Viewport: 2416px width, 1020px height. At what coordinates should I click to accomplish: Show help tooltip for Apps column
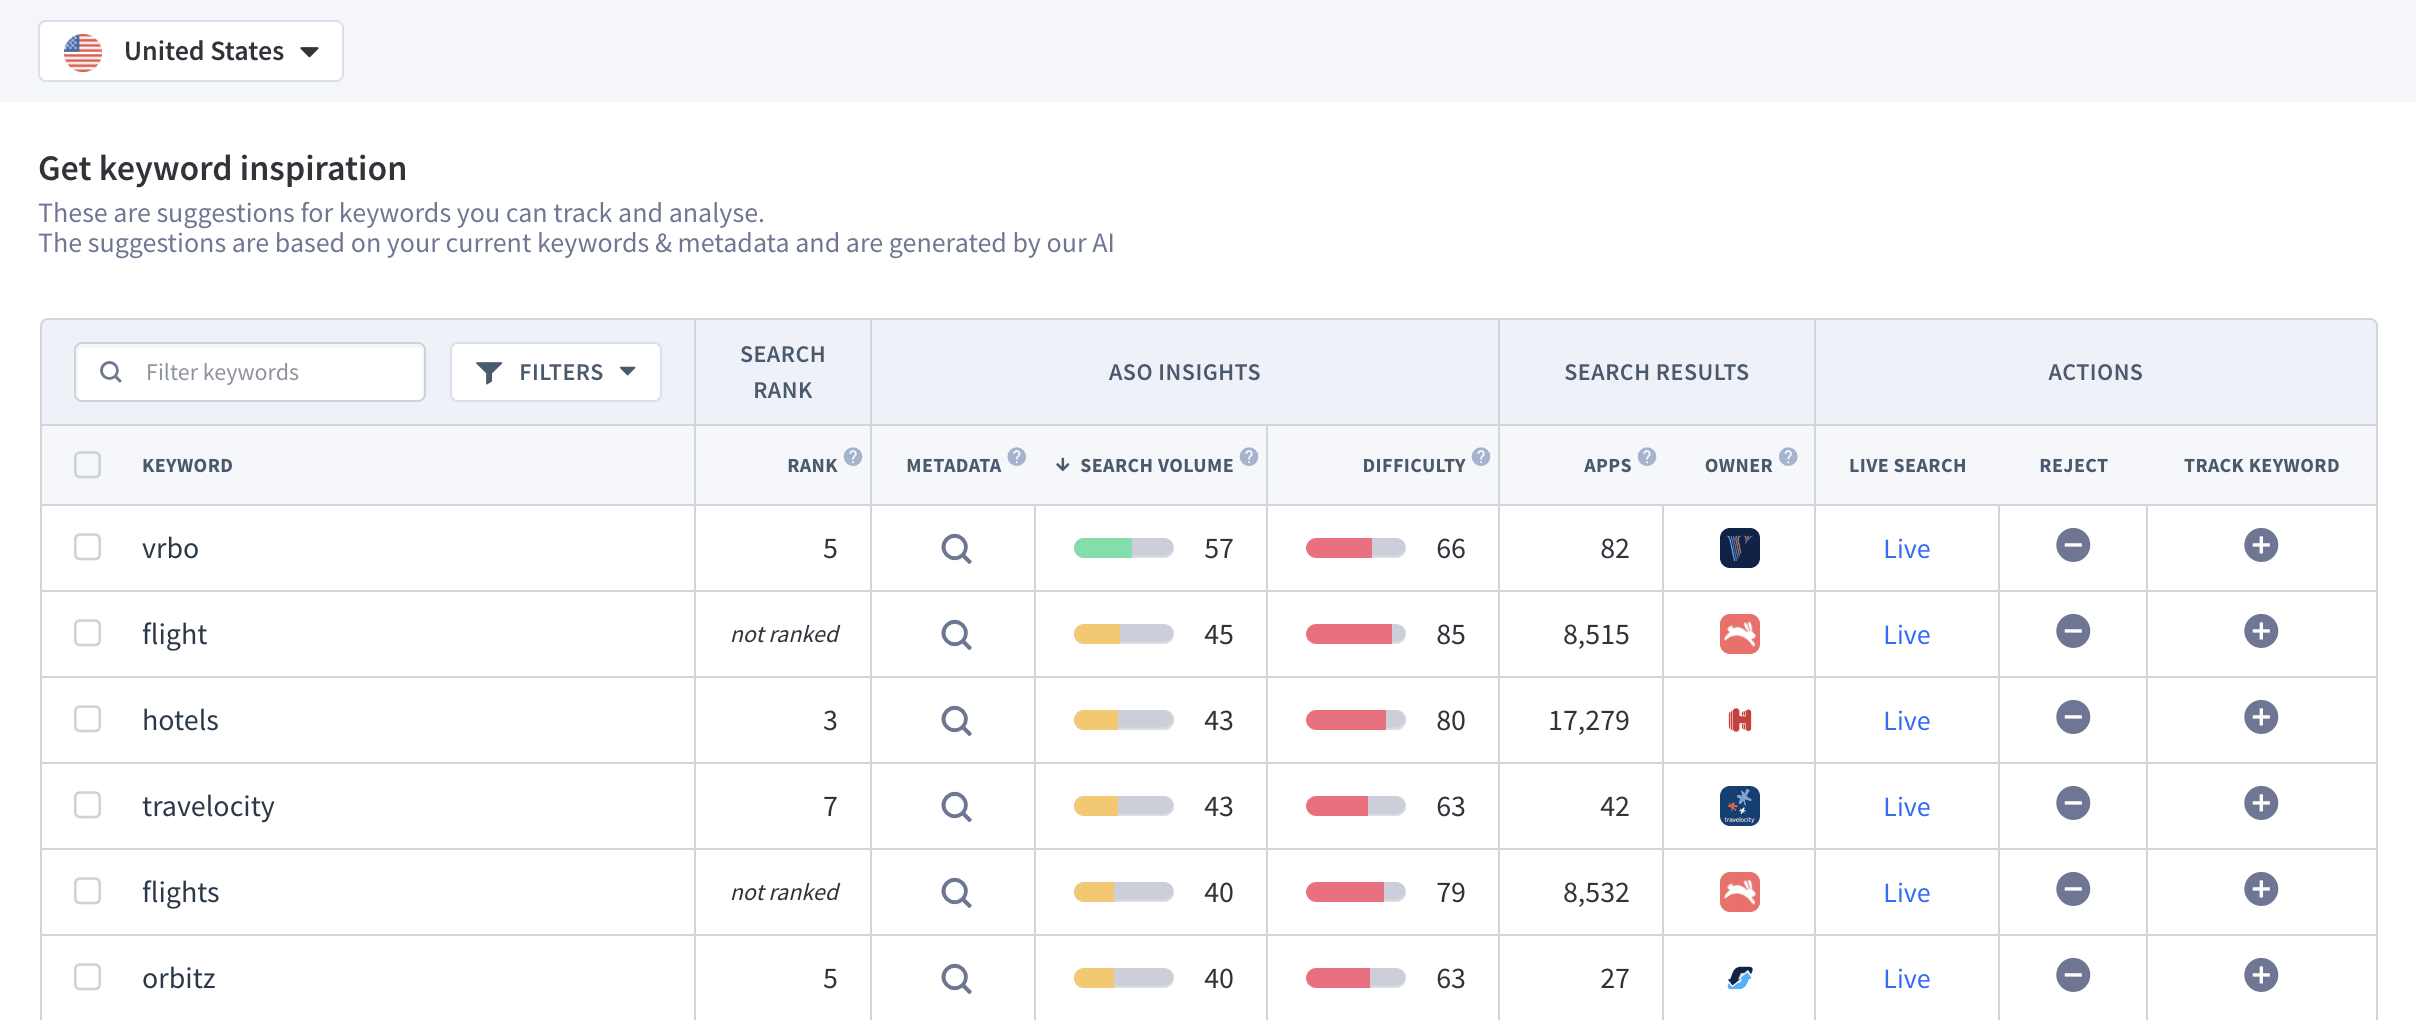coord(1647,456)
